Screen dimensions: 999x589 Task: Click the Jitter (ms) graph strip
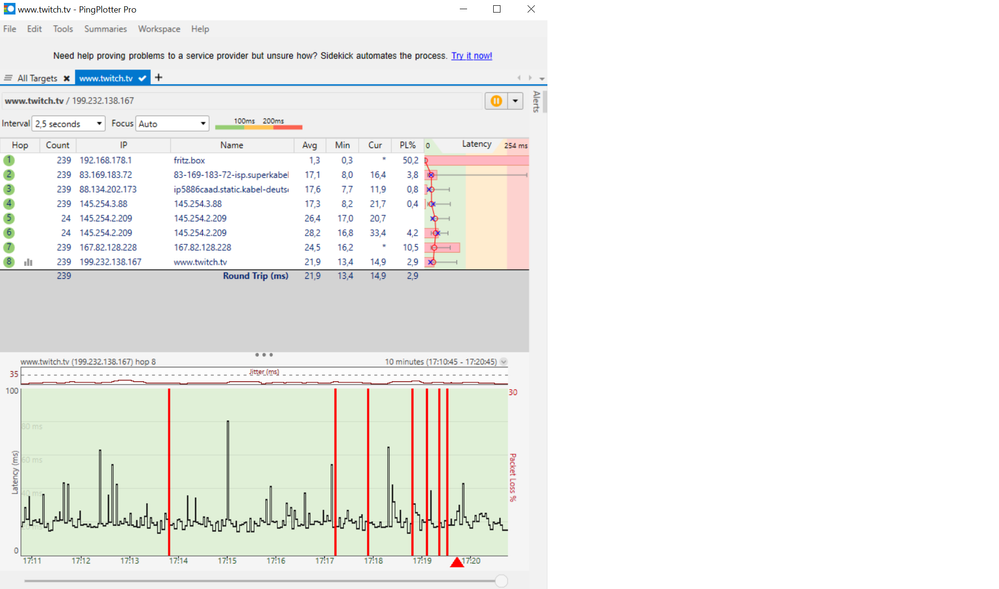coord(264,377)
